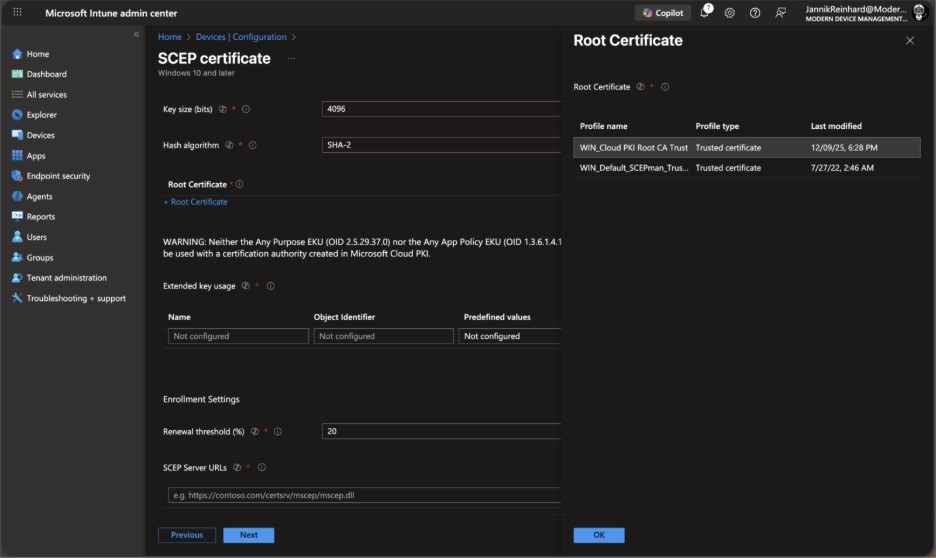Click info icon next to Key size
This screenshot has width=936, height=558.
click(246, 109)
